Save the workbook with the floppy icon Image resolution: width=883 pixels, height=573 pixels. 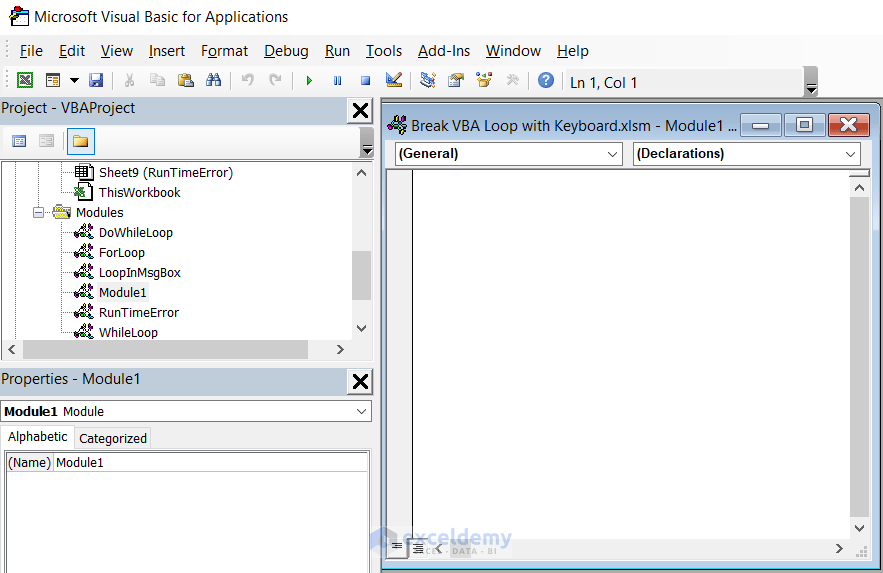pos(96,80)
